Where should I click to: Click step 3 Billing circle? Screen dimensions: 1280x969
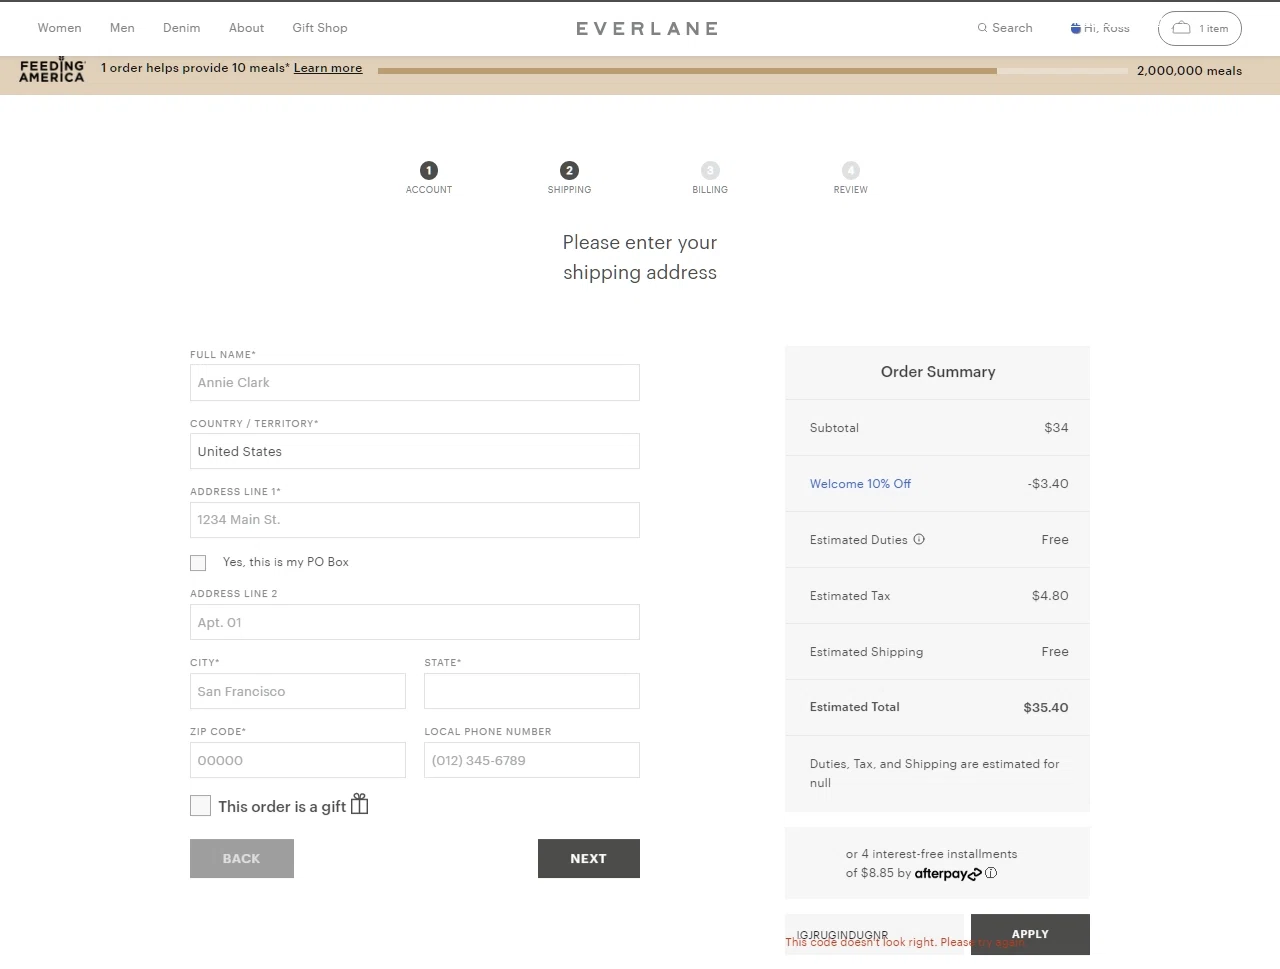(x=710, y=170)
